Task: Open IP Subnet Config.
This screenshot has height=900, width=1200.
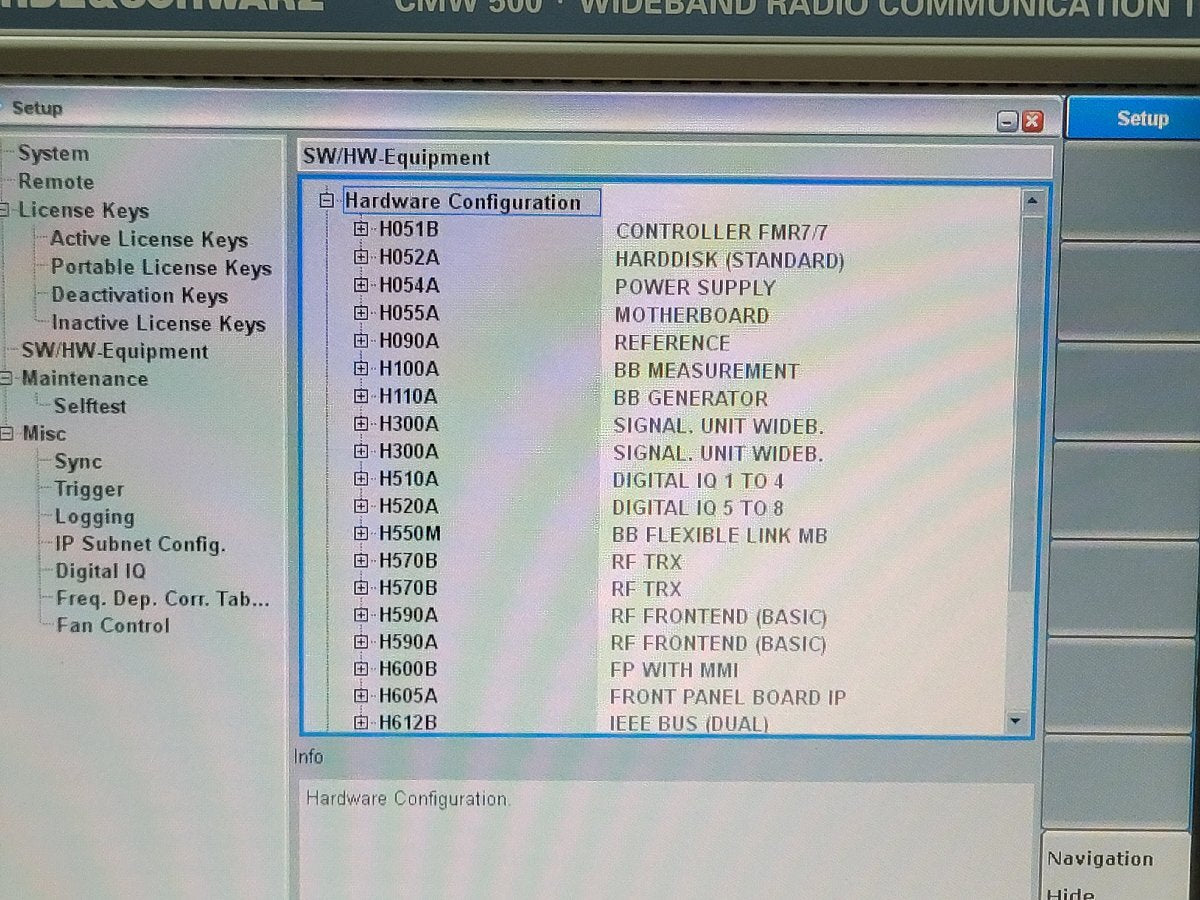Action: point(140,545)
